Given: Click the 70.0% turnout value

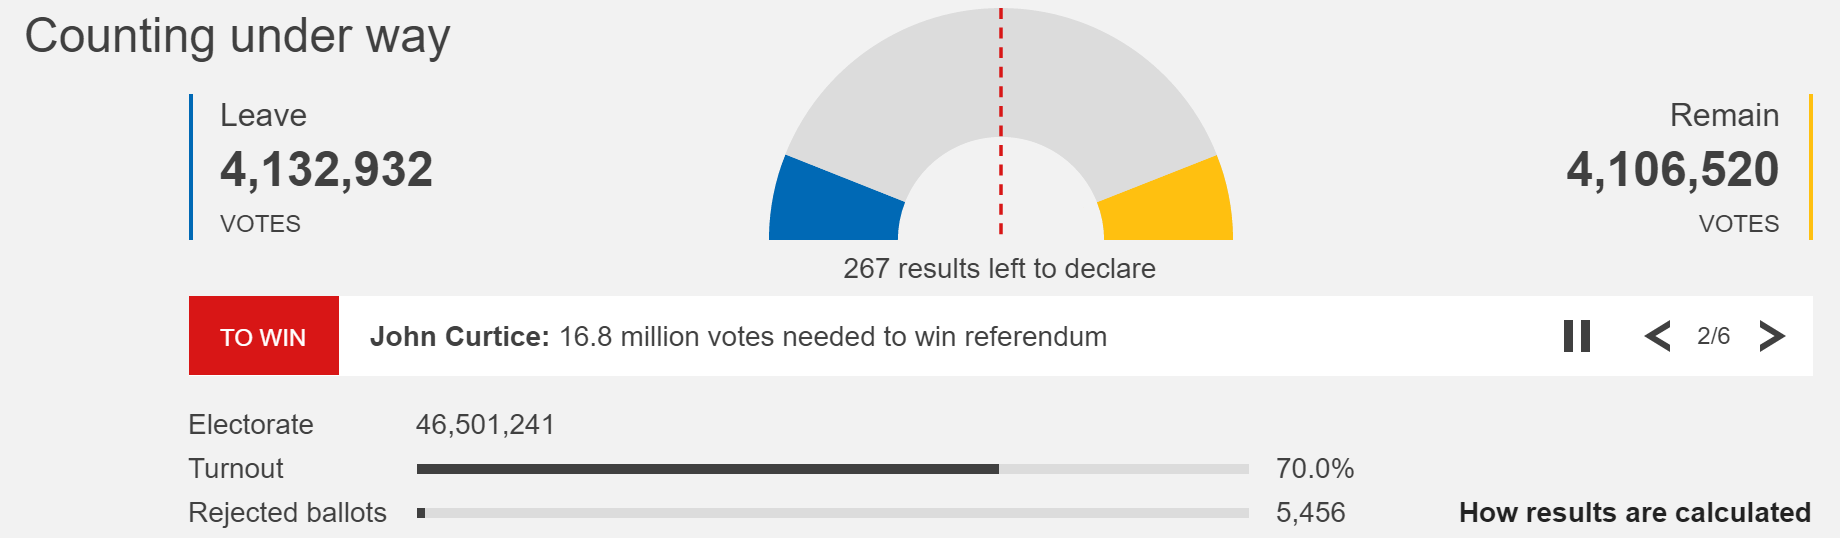Looking at the screenshot, I should pos(1314,469).
